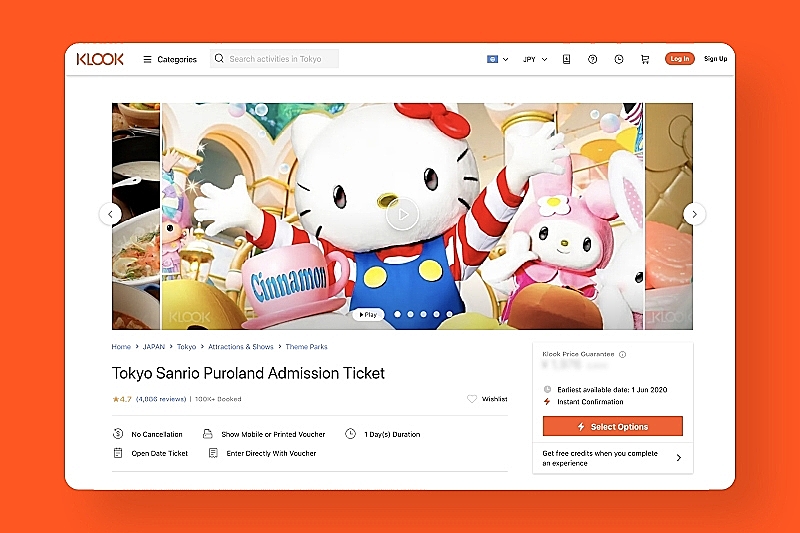The height and width of the screenshot is (533, 800).
Task: Open the right partially shown carousel photo
Action: (669, 216)
